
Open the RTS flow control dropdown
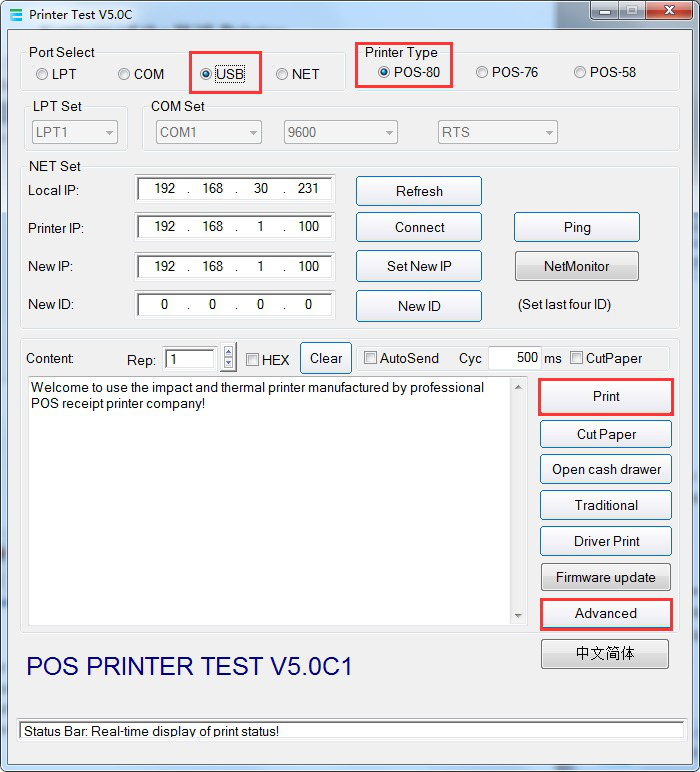pos(498,132)
